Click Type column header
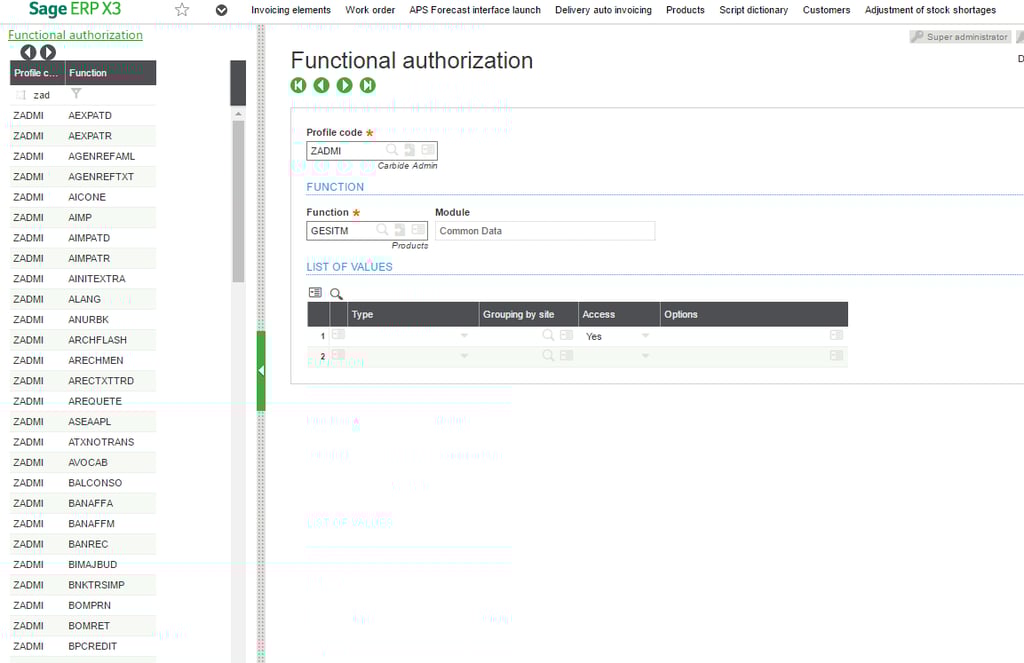The width and height of the screenshot is (1024, 663). pos(413,314)
